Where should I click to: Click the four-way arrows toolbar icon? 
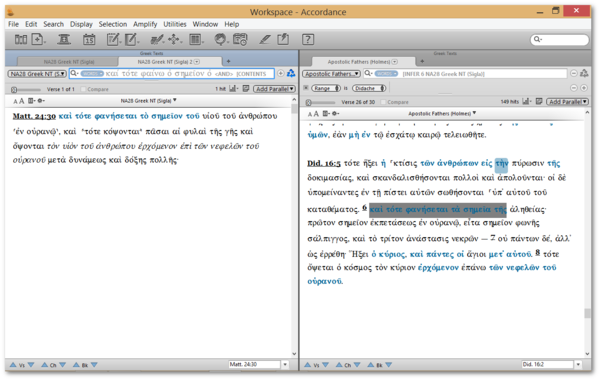[174, 39]
